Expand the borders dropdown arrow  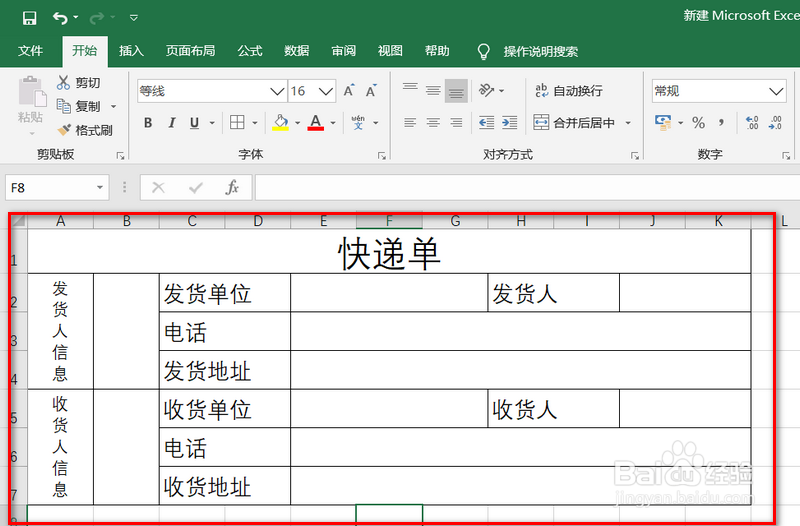tap(255, 123)
